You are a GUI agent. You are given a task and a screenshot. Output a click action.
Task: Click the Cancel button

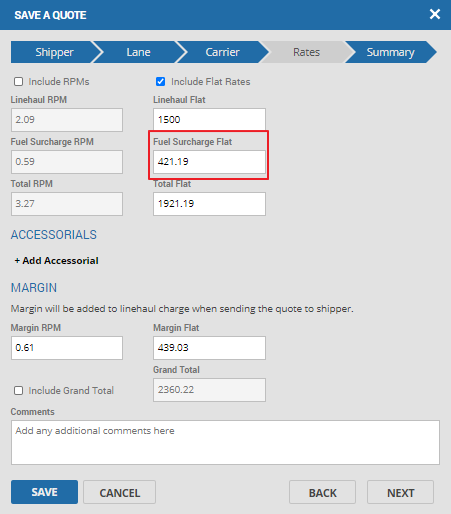(x=119, y=492)
